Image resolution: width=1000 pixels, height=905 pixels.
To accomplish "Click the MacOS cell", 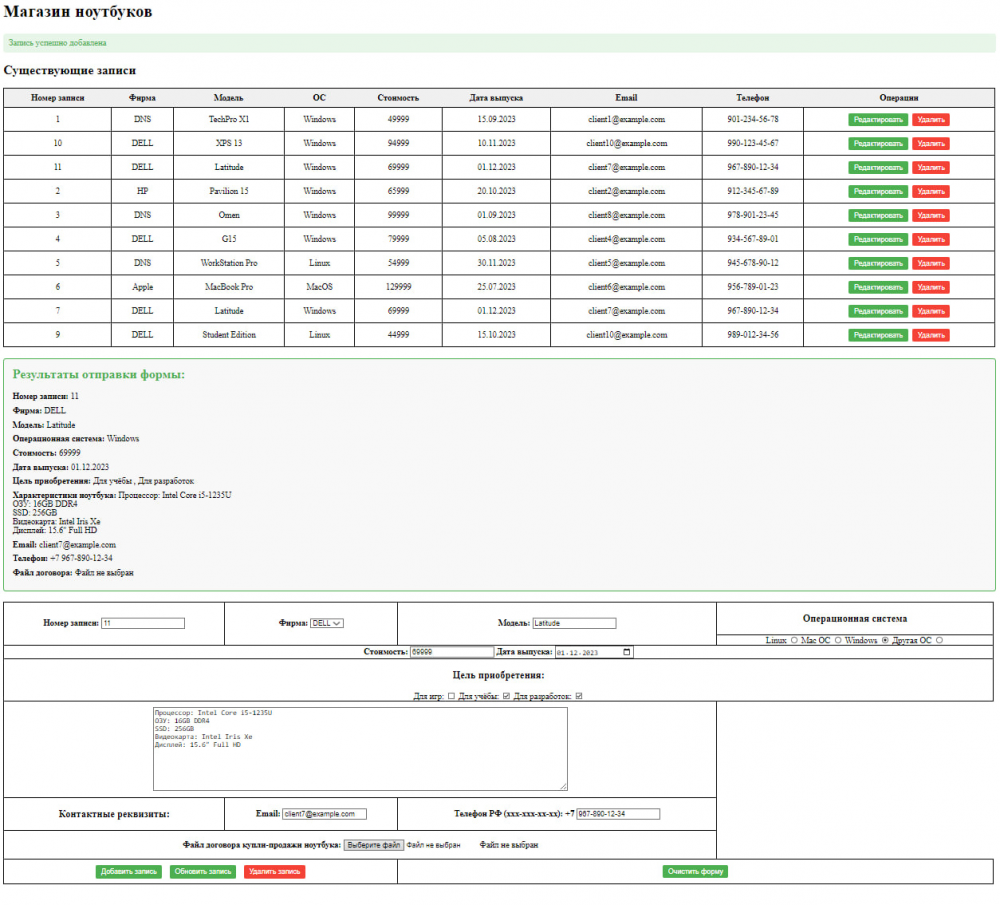I will point(319,287).
